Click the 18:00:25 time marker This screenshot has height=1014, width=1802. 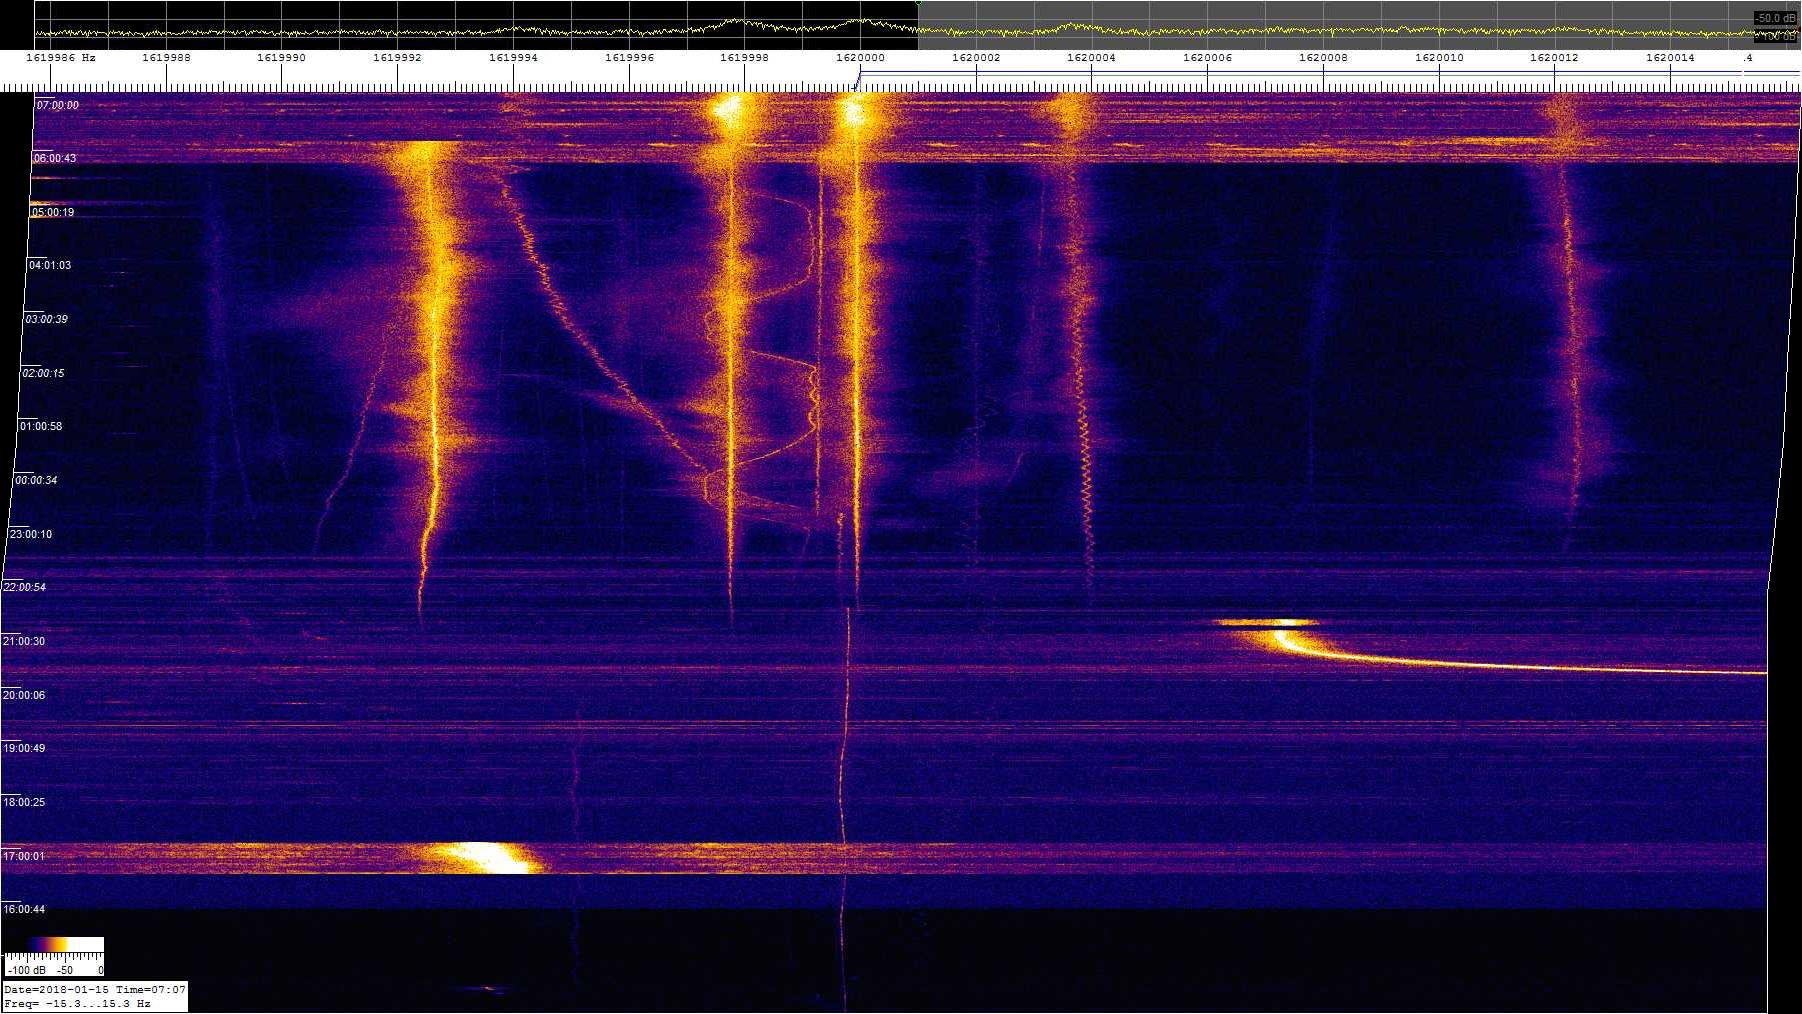pos(24,802)
